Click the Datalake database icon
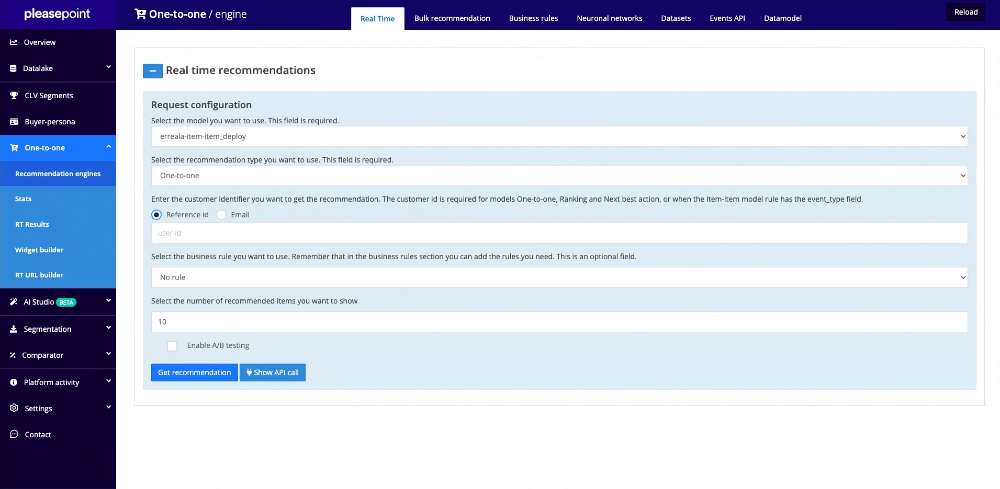The height and width of the screenshot is (489, 1000). click(14, 69)
